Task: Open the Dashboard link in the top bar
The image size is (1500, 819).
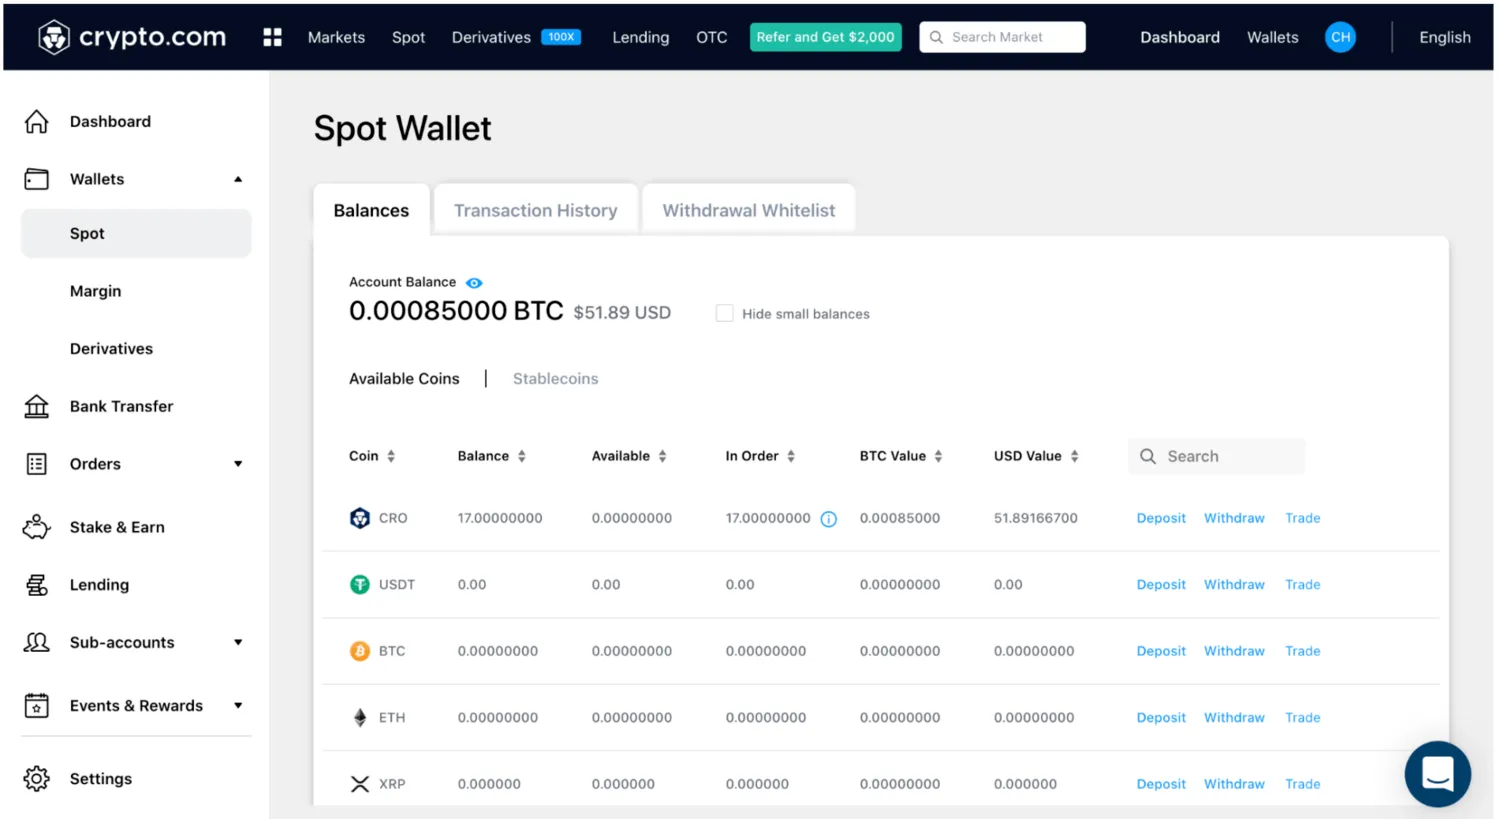Action: [1180, 37]
